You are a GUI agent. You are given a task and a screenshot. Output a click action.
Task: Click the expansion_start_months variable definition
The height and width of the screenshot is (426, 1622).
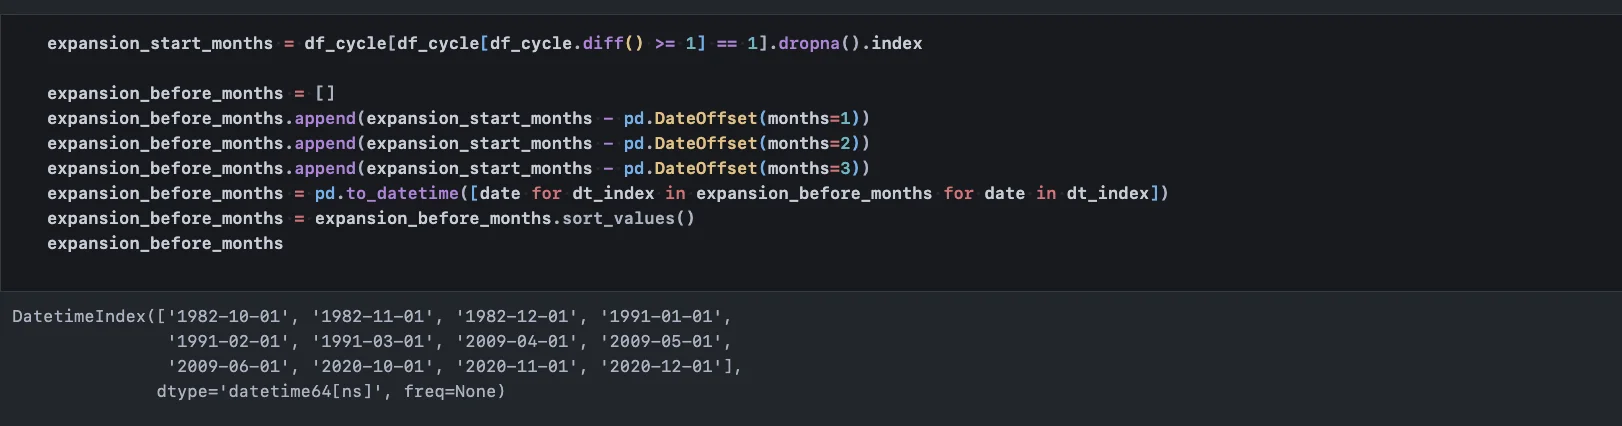coord(160,43)
